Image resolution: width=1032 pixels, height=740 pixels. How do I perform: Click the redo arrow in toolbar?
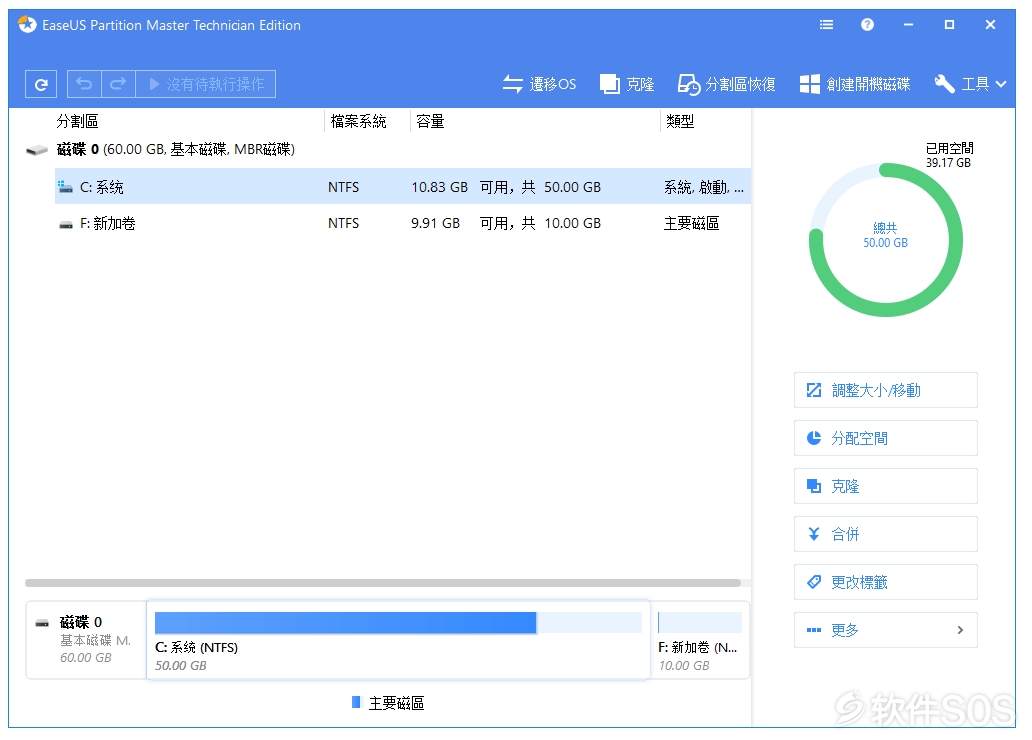click(x=118, y=84)
